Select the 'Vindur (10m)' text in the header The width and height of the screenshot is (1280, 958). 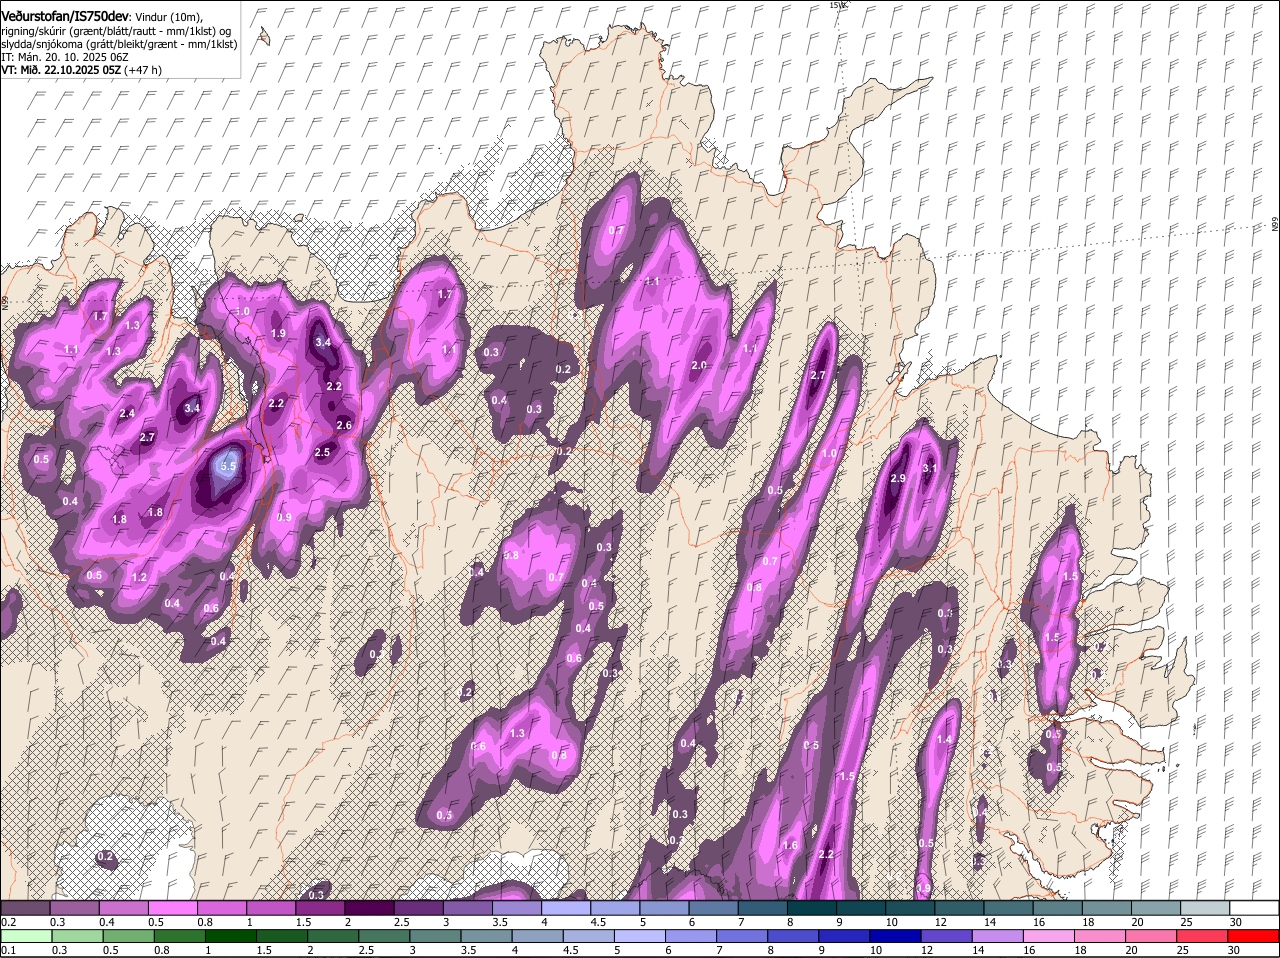(x=167, y=17)
